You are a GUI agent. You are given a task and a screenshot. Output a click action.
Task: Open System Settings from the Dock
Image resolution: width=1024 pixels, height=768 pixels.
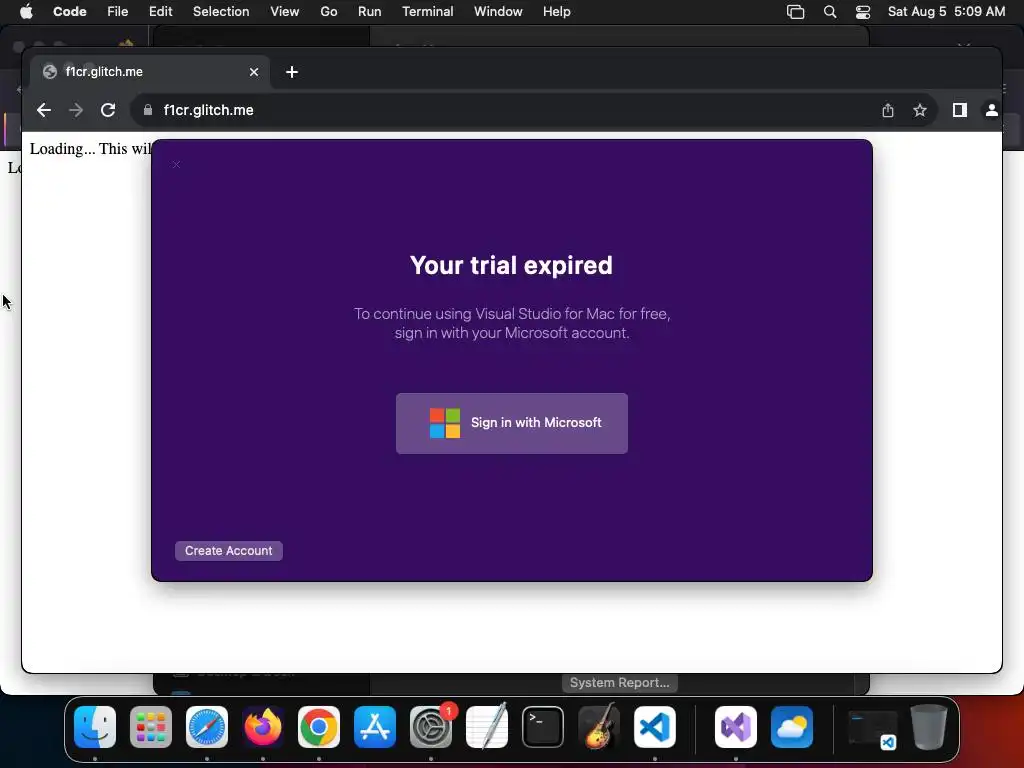click(x=431, y=727)
